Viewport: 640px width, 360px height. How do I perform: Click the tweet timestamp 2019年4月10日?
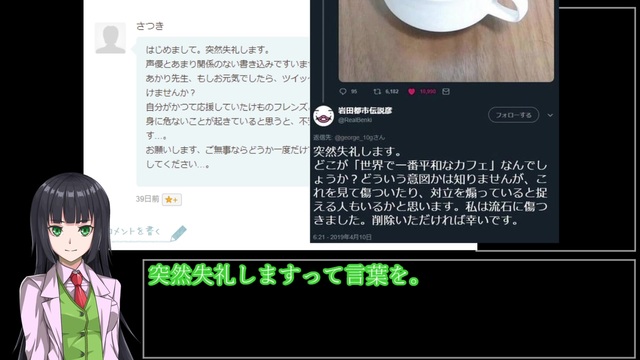tap(342, 237)
